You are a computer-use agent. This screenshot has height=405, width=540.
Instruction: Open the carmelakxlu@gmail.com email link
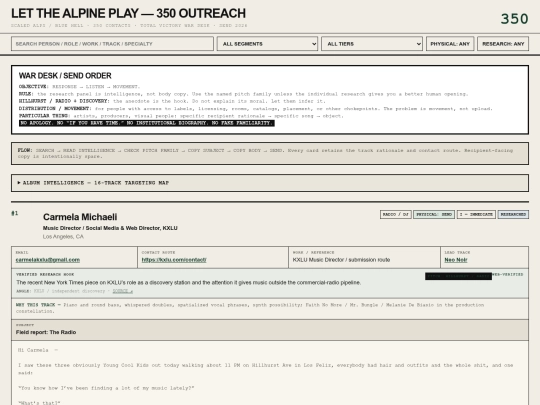(48, 260)
